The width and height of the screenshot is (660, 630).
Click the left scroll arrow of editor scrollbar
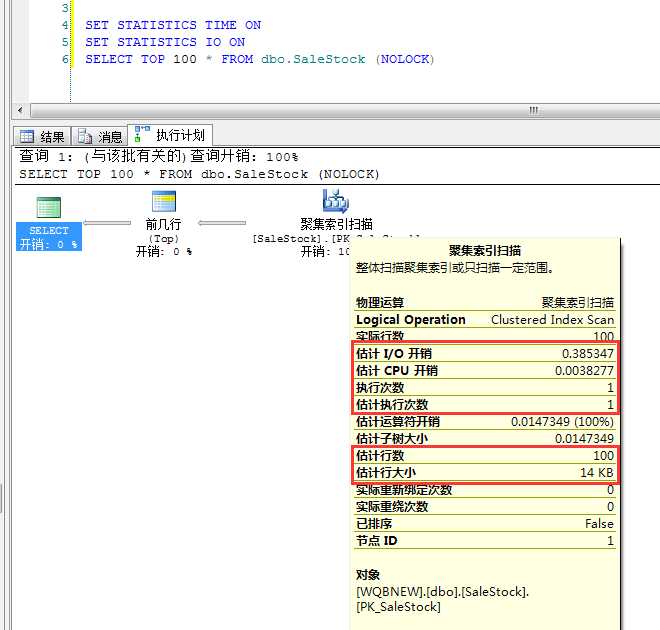[20, 111]
